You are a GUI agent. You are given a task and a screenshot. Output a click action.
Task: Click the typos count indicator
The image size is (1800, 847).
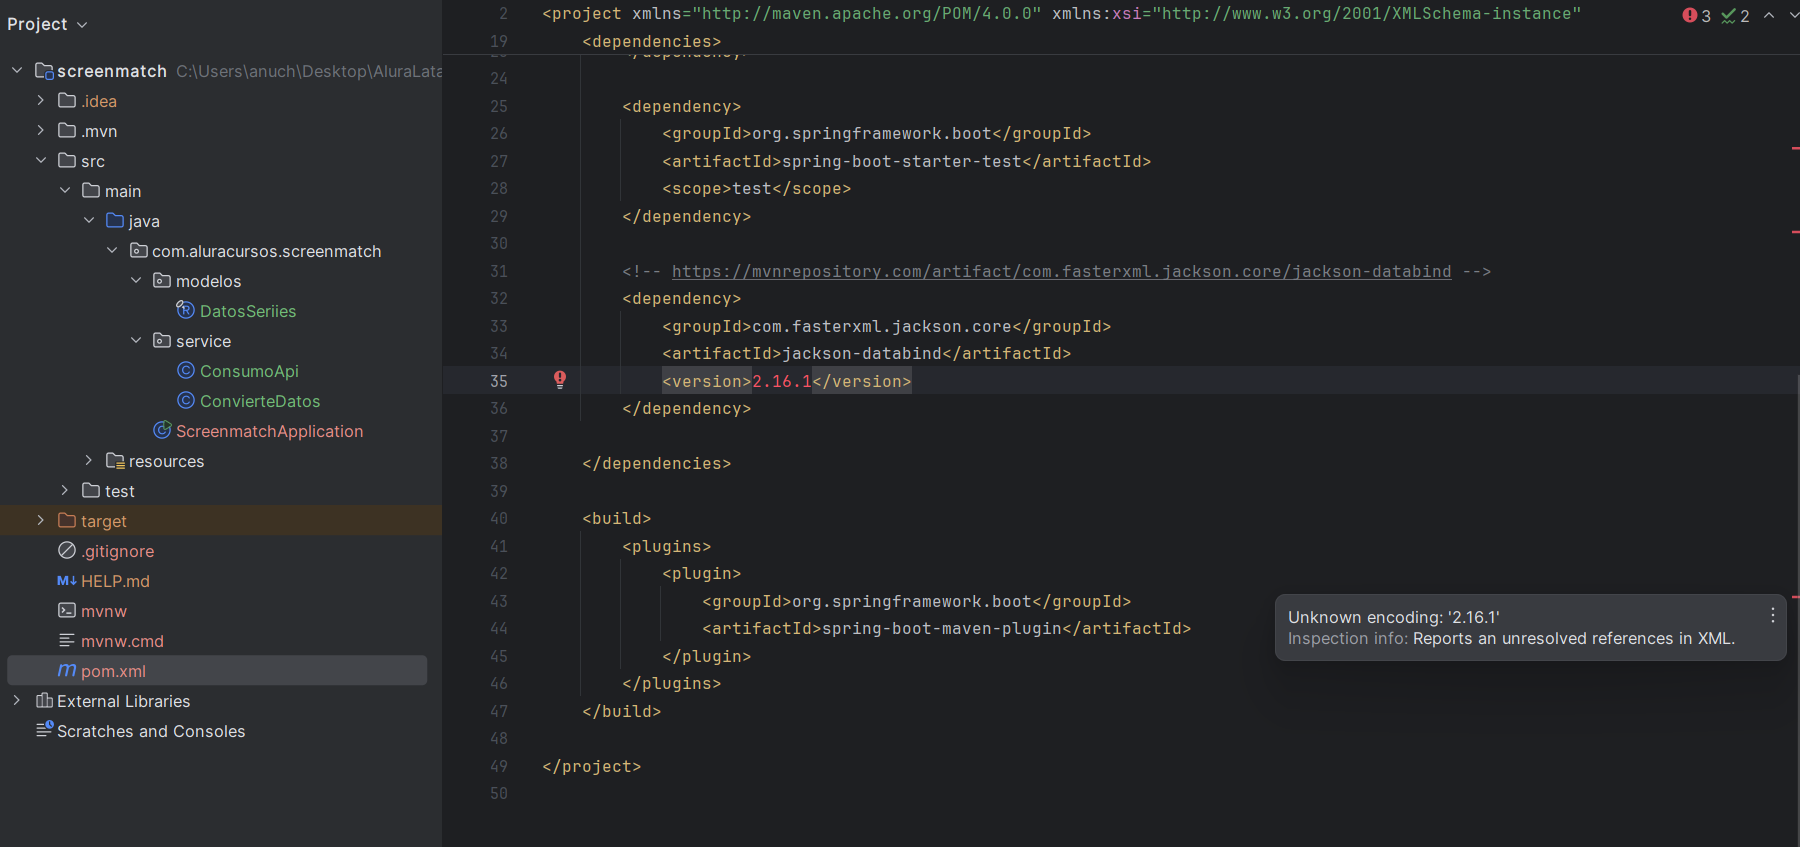coord(1734,16)
